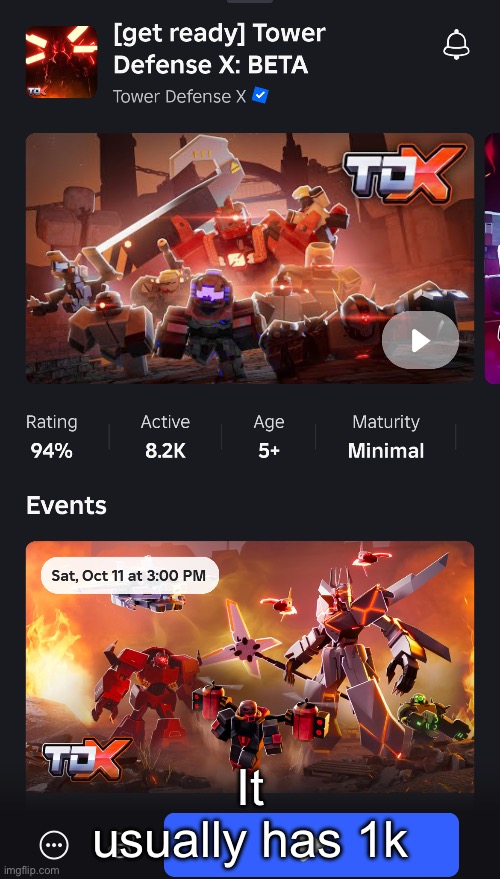View the Active 8.2K players stat

[165, 437]
